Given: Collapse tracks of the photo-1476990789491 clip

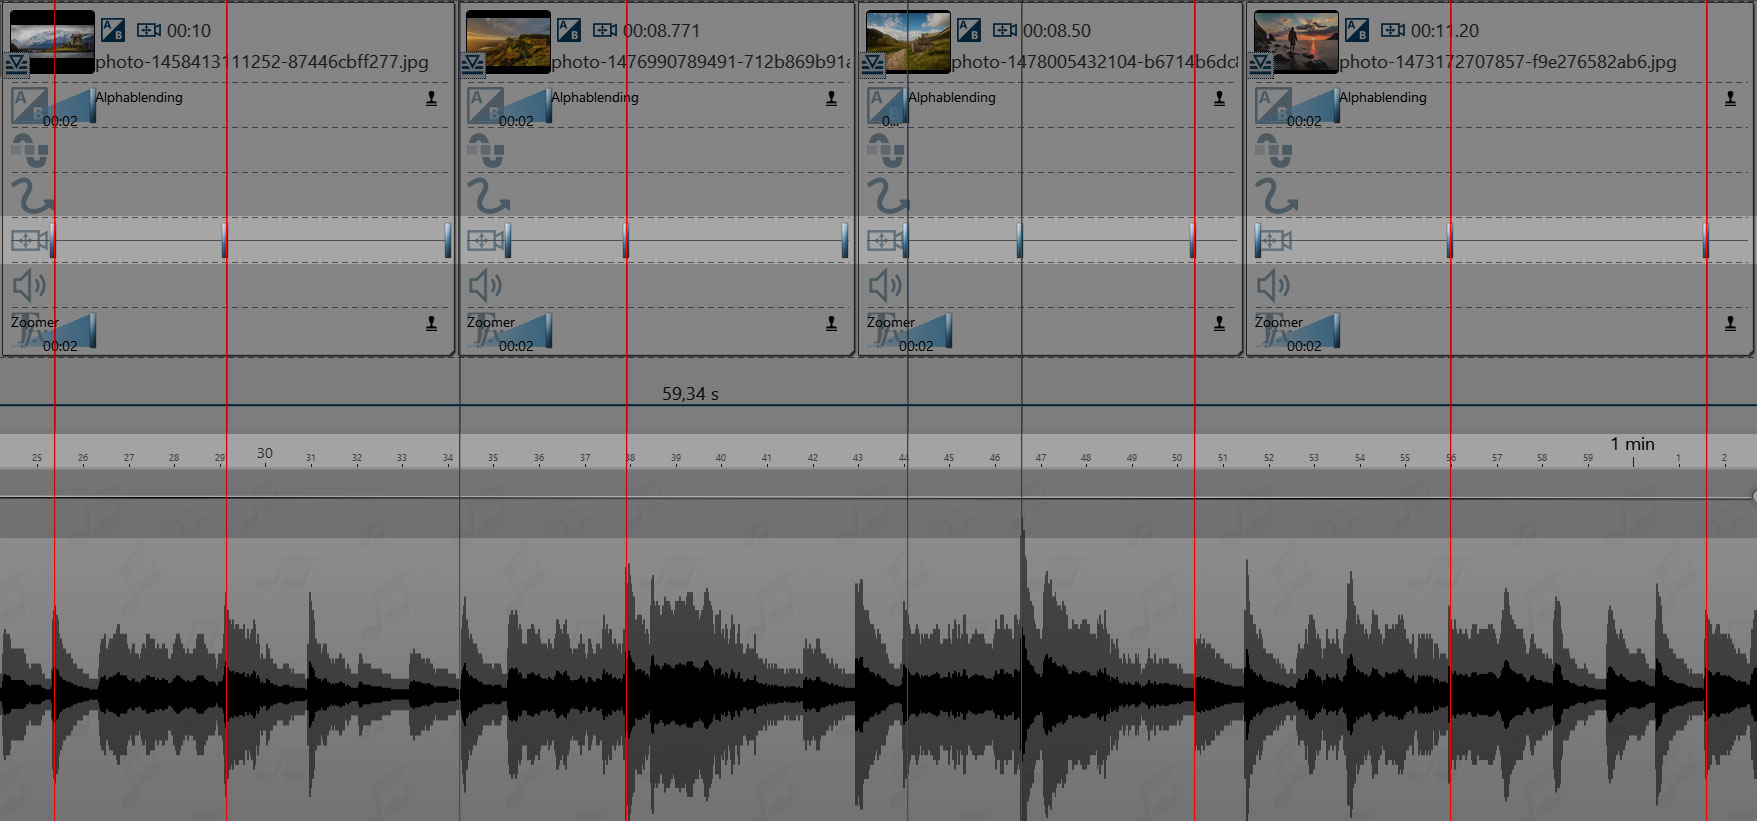Looking at the screenshot, I should (473, 65).
